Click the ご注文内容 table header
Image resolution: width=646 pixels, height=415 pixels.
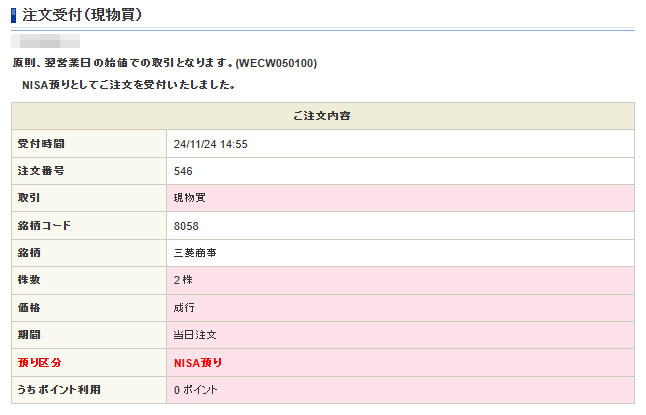pyautogui.click(x=322, y=116)
